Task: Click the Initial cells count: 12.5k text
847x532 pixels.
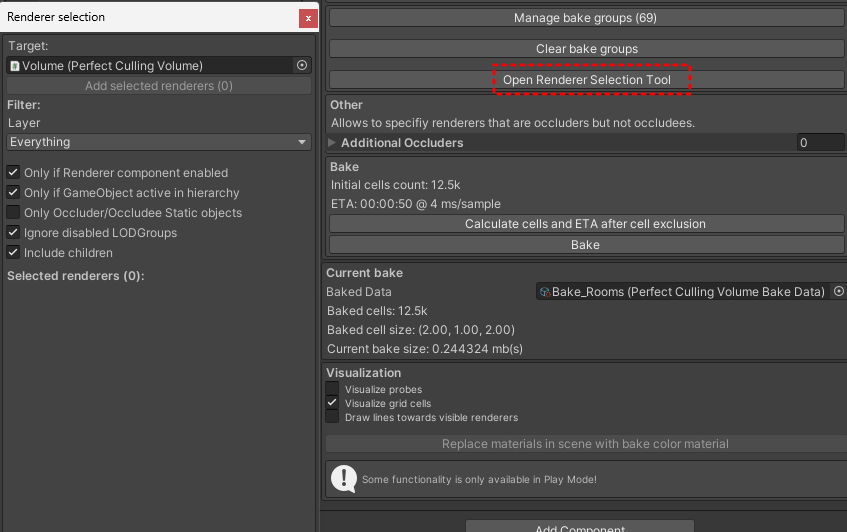Action: tap(395, 185)
